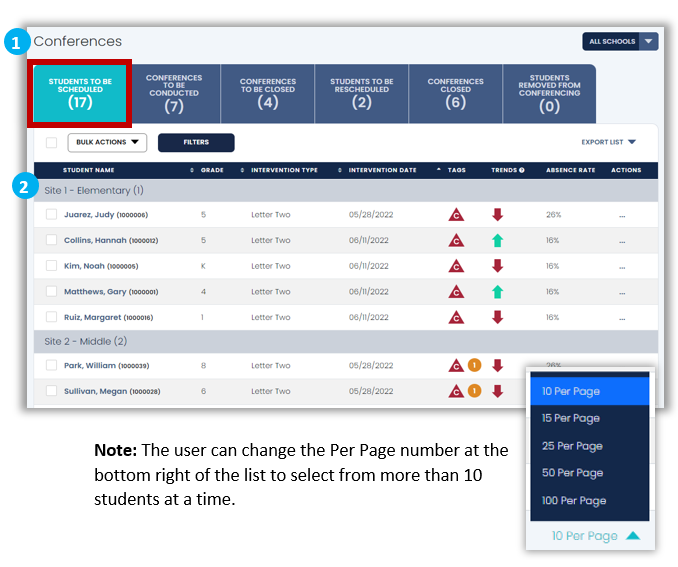Open student link Matthews, Gary
Screen dimensions: 678x567
pos(111,292)
